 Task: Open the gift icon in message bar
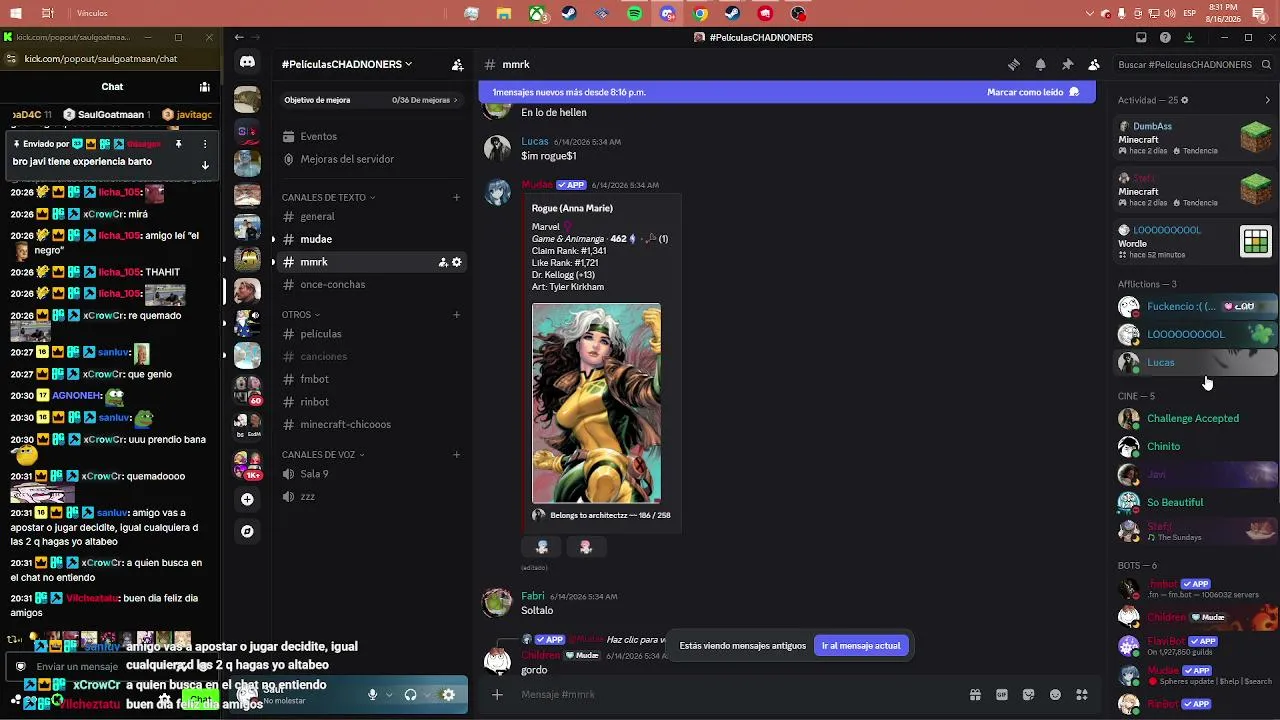975,695
